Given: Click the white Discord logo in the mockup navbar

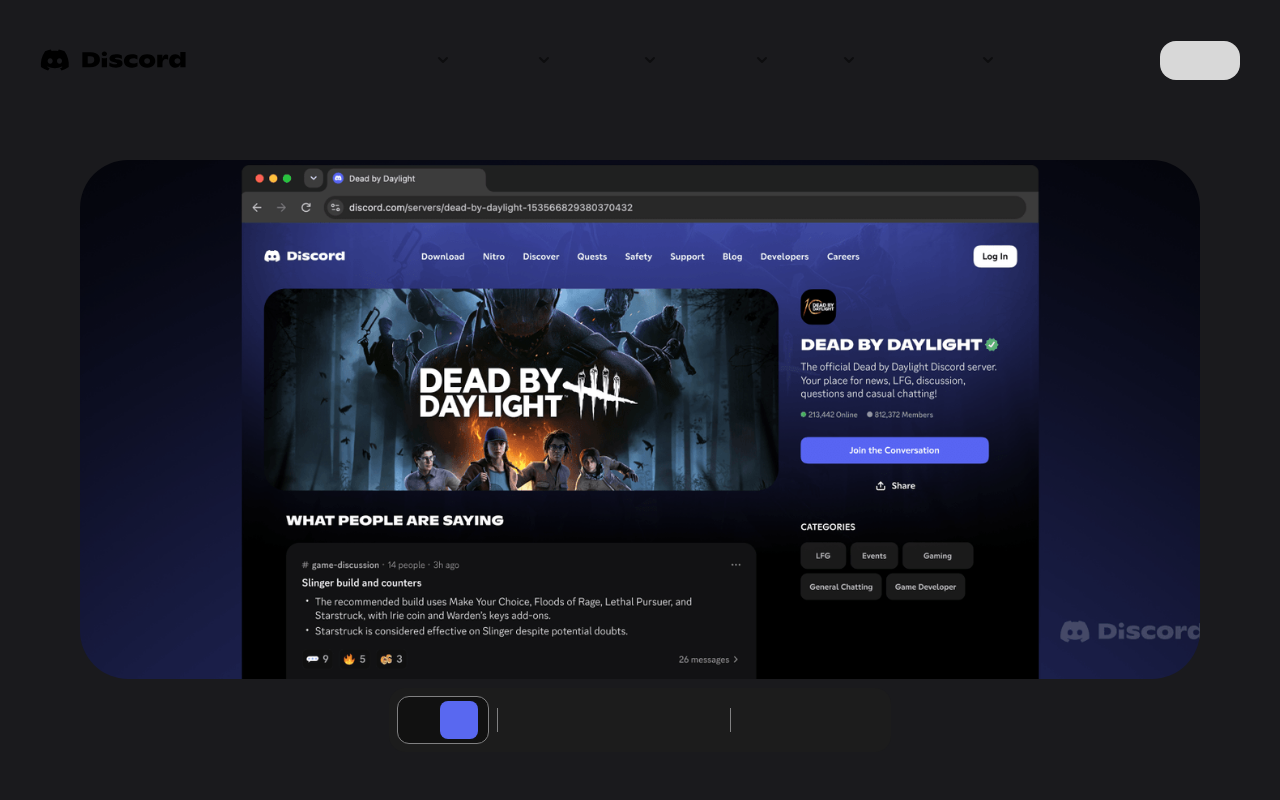Looking at the screenshot, I should coord(305,256).
